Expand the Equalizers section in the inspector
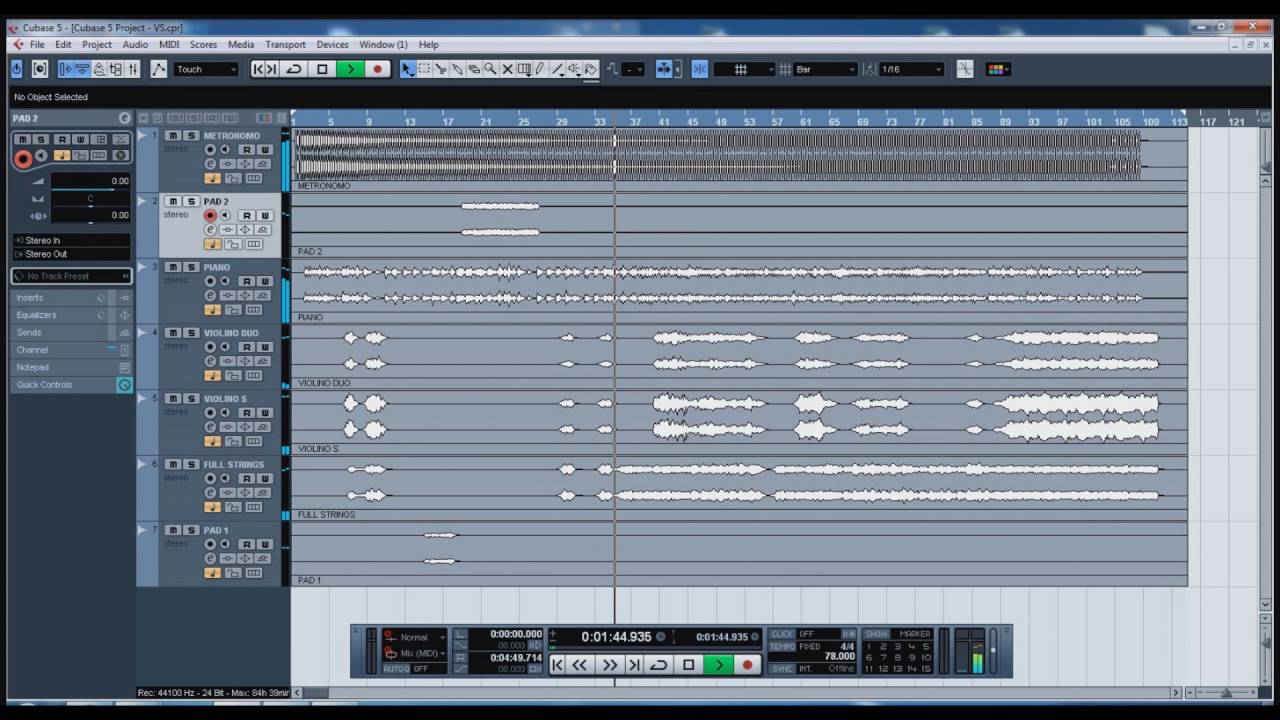Screen dimensions: 1280x720 [71, 315]
